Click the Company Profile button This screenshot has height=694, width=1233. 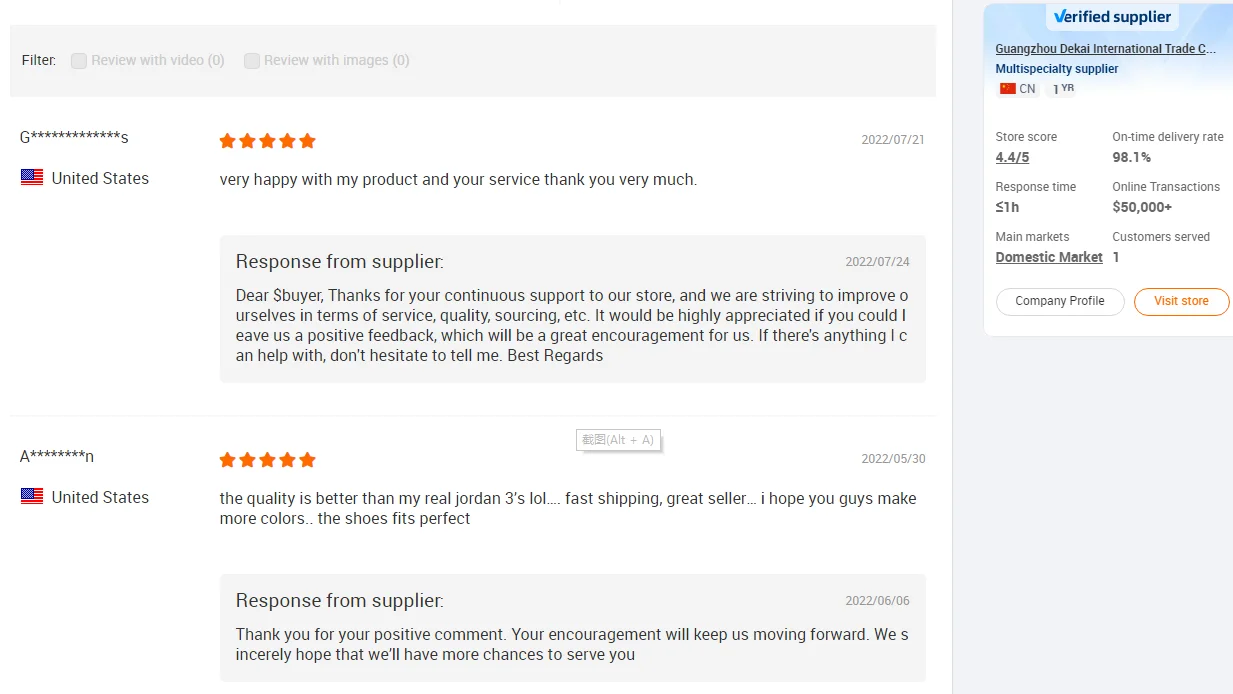(1059, 301)
